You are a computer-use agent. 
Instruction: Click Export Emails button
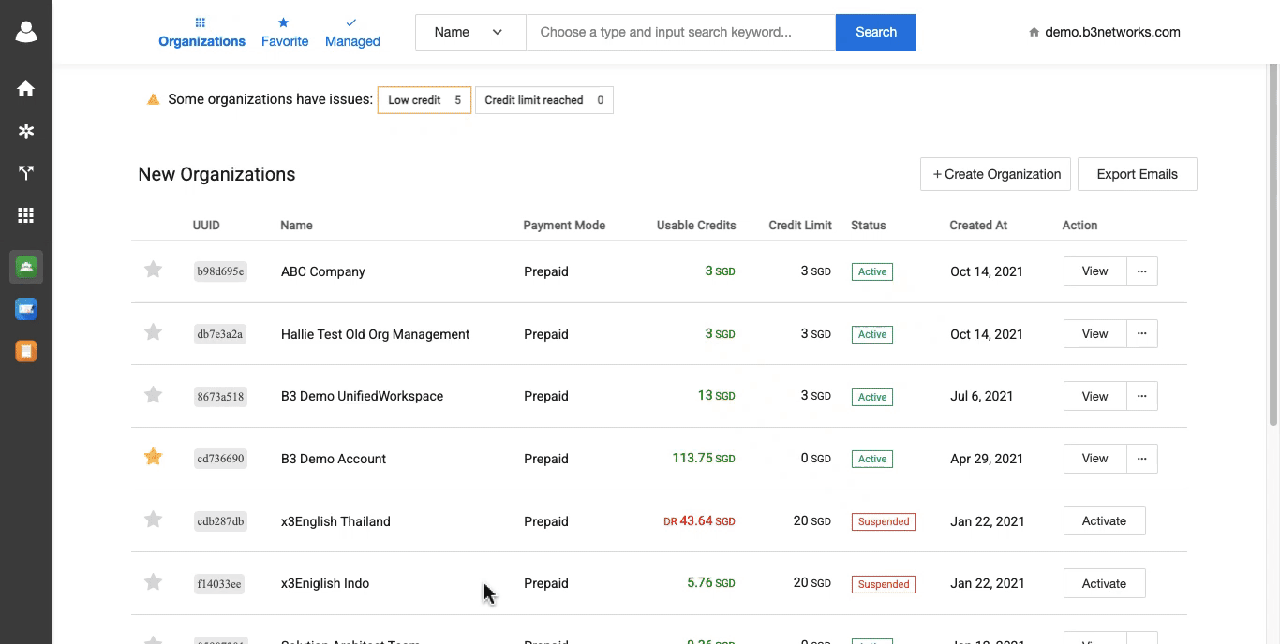1137,174
